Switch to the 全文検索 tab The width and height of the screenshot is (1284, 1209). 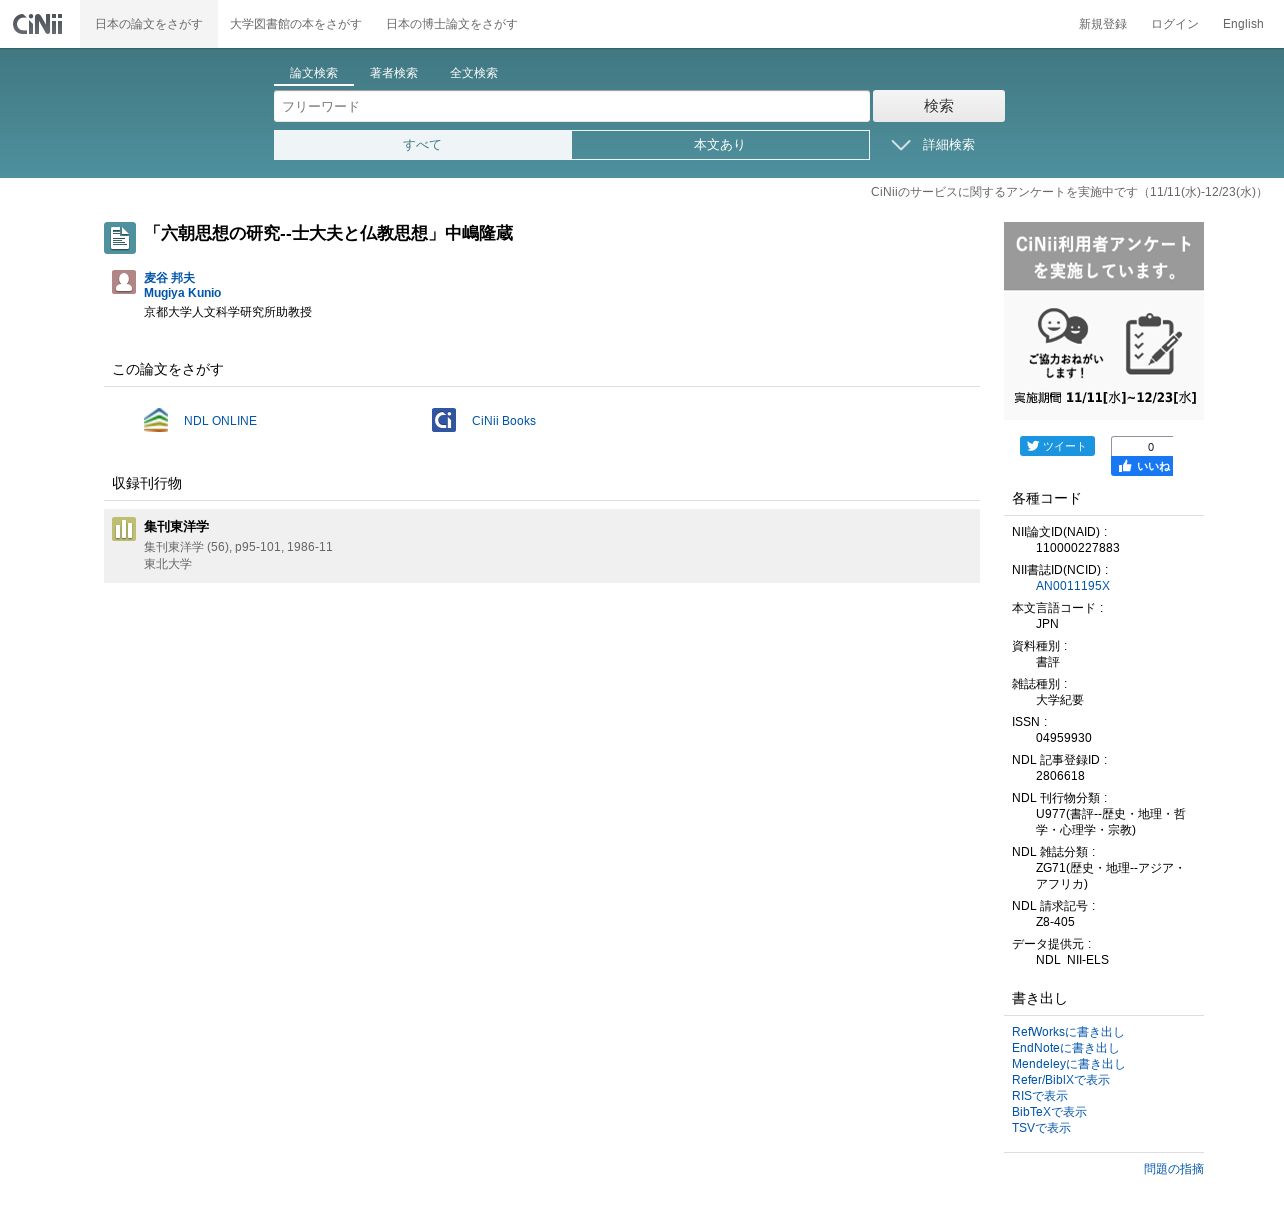(474, 73)
